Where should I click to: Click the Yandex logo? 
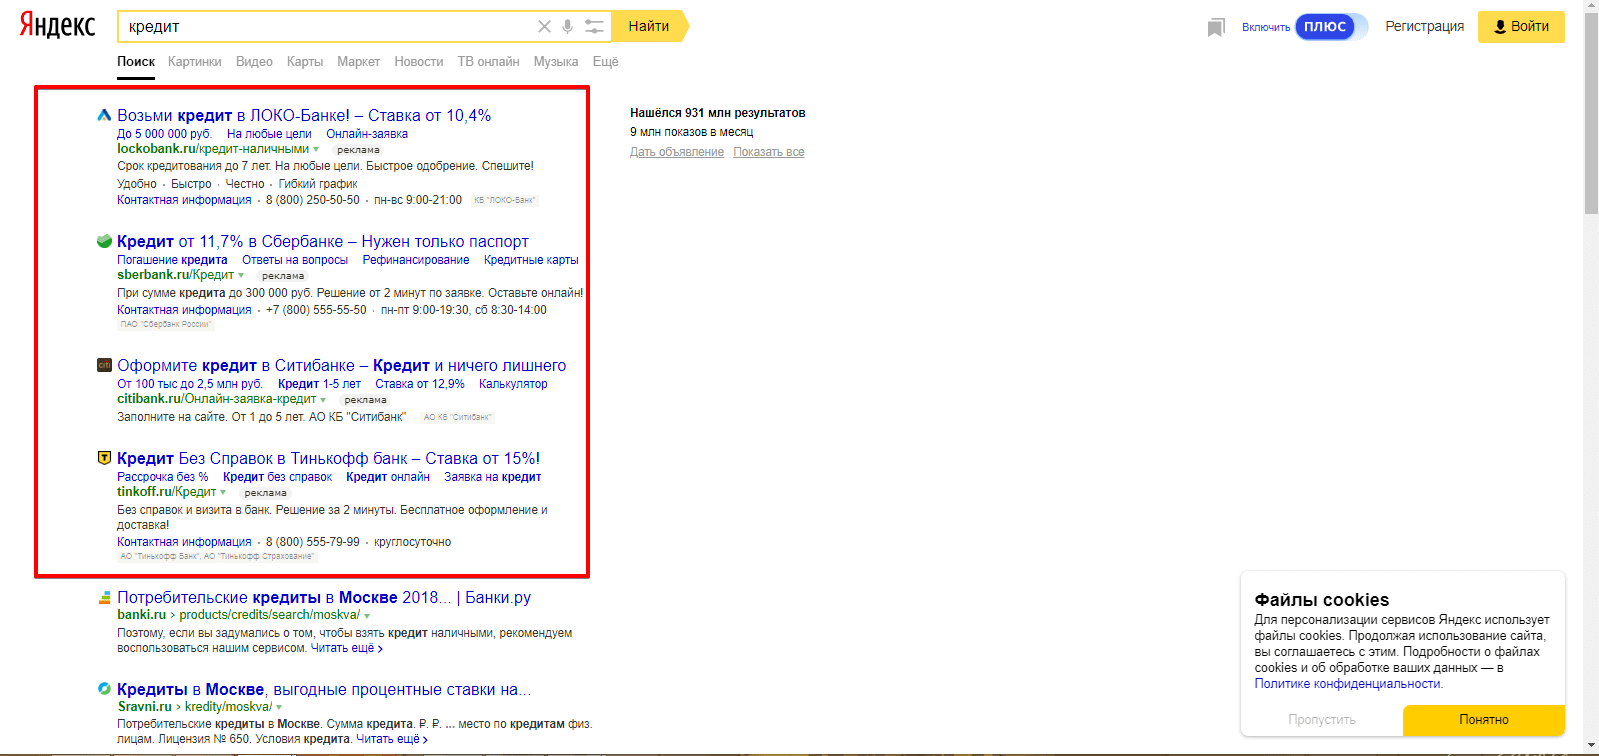[x=57, y=26]
